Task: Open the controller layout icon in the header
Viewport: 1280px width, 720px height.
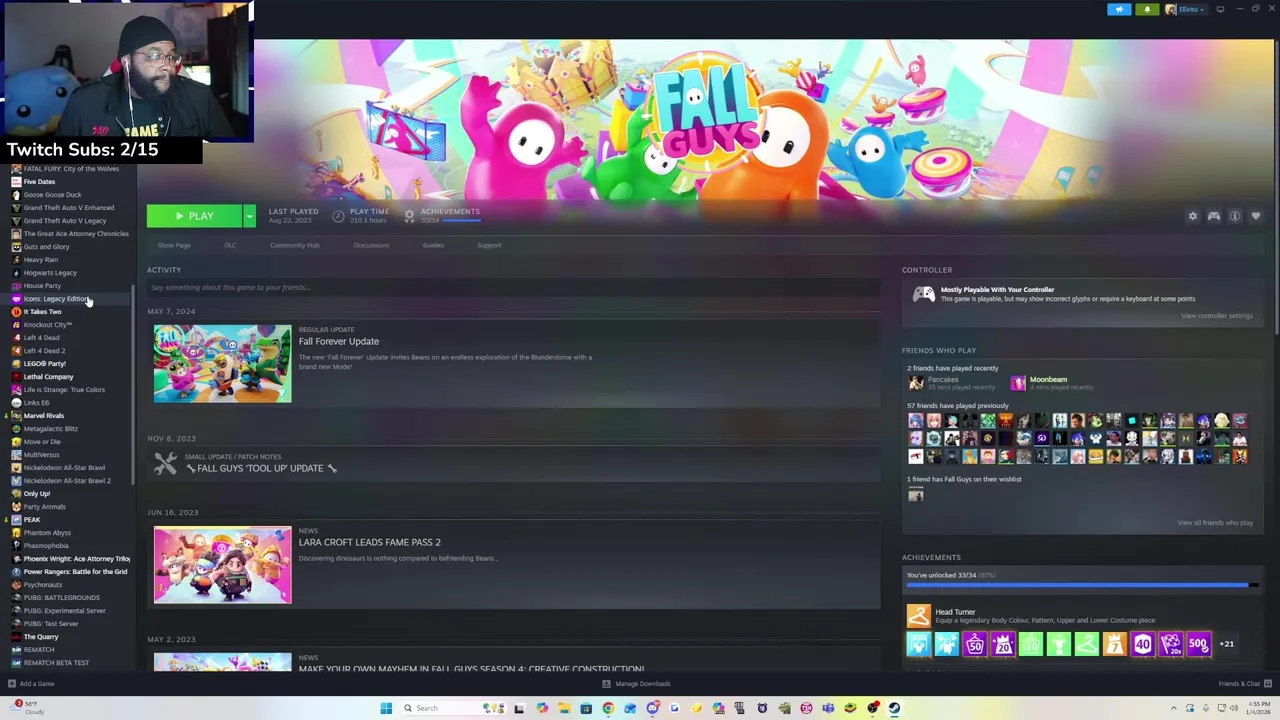Action: tap(1213, 216)
